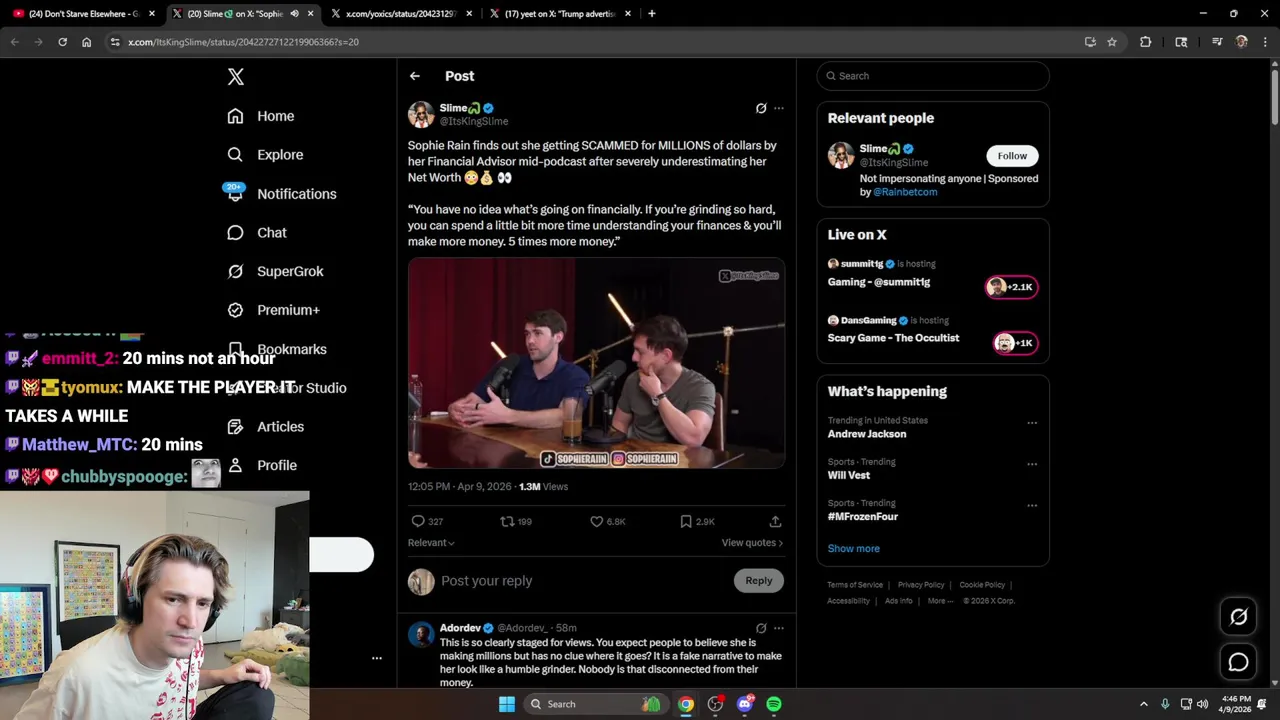The image size is (1280, 720).
Task: Open Articles in the sidebar
Action: [266, 426]
